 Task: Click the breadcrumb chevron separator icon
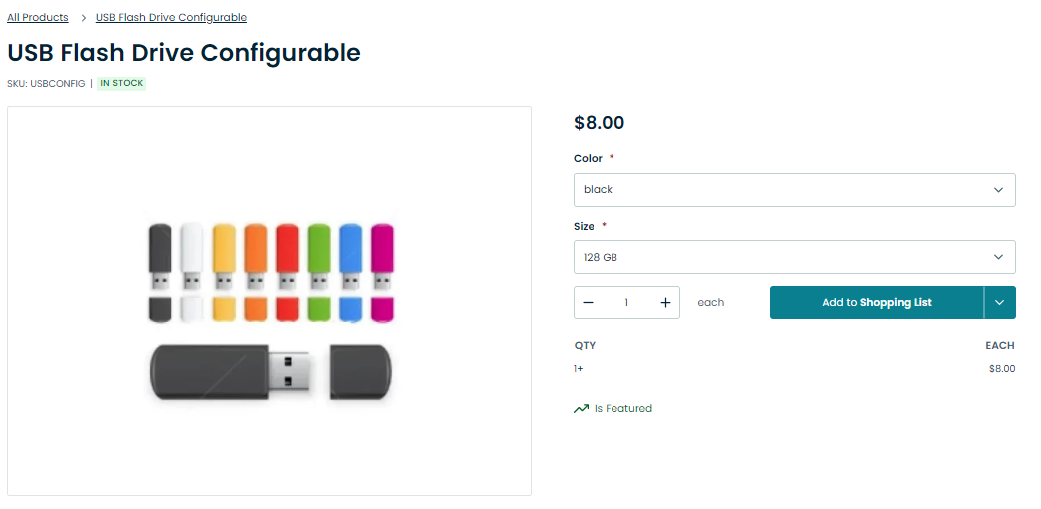coord(84,18)
